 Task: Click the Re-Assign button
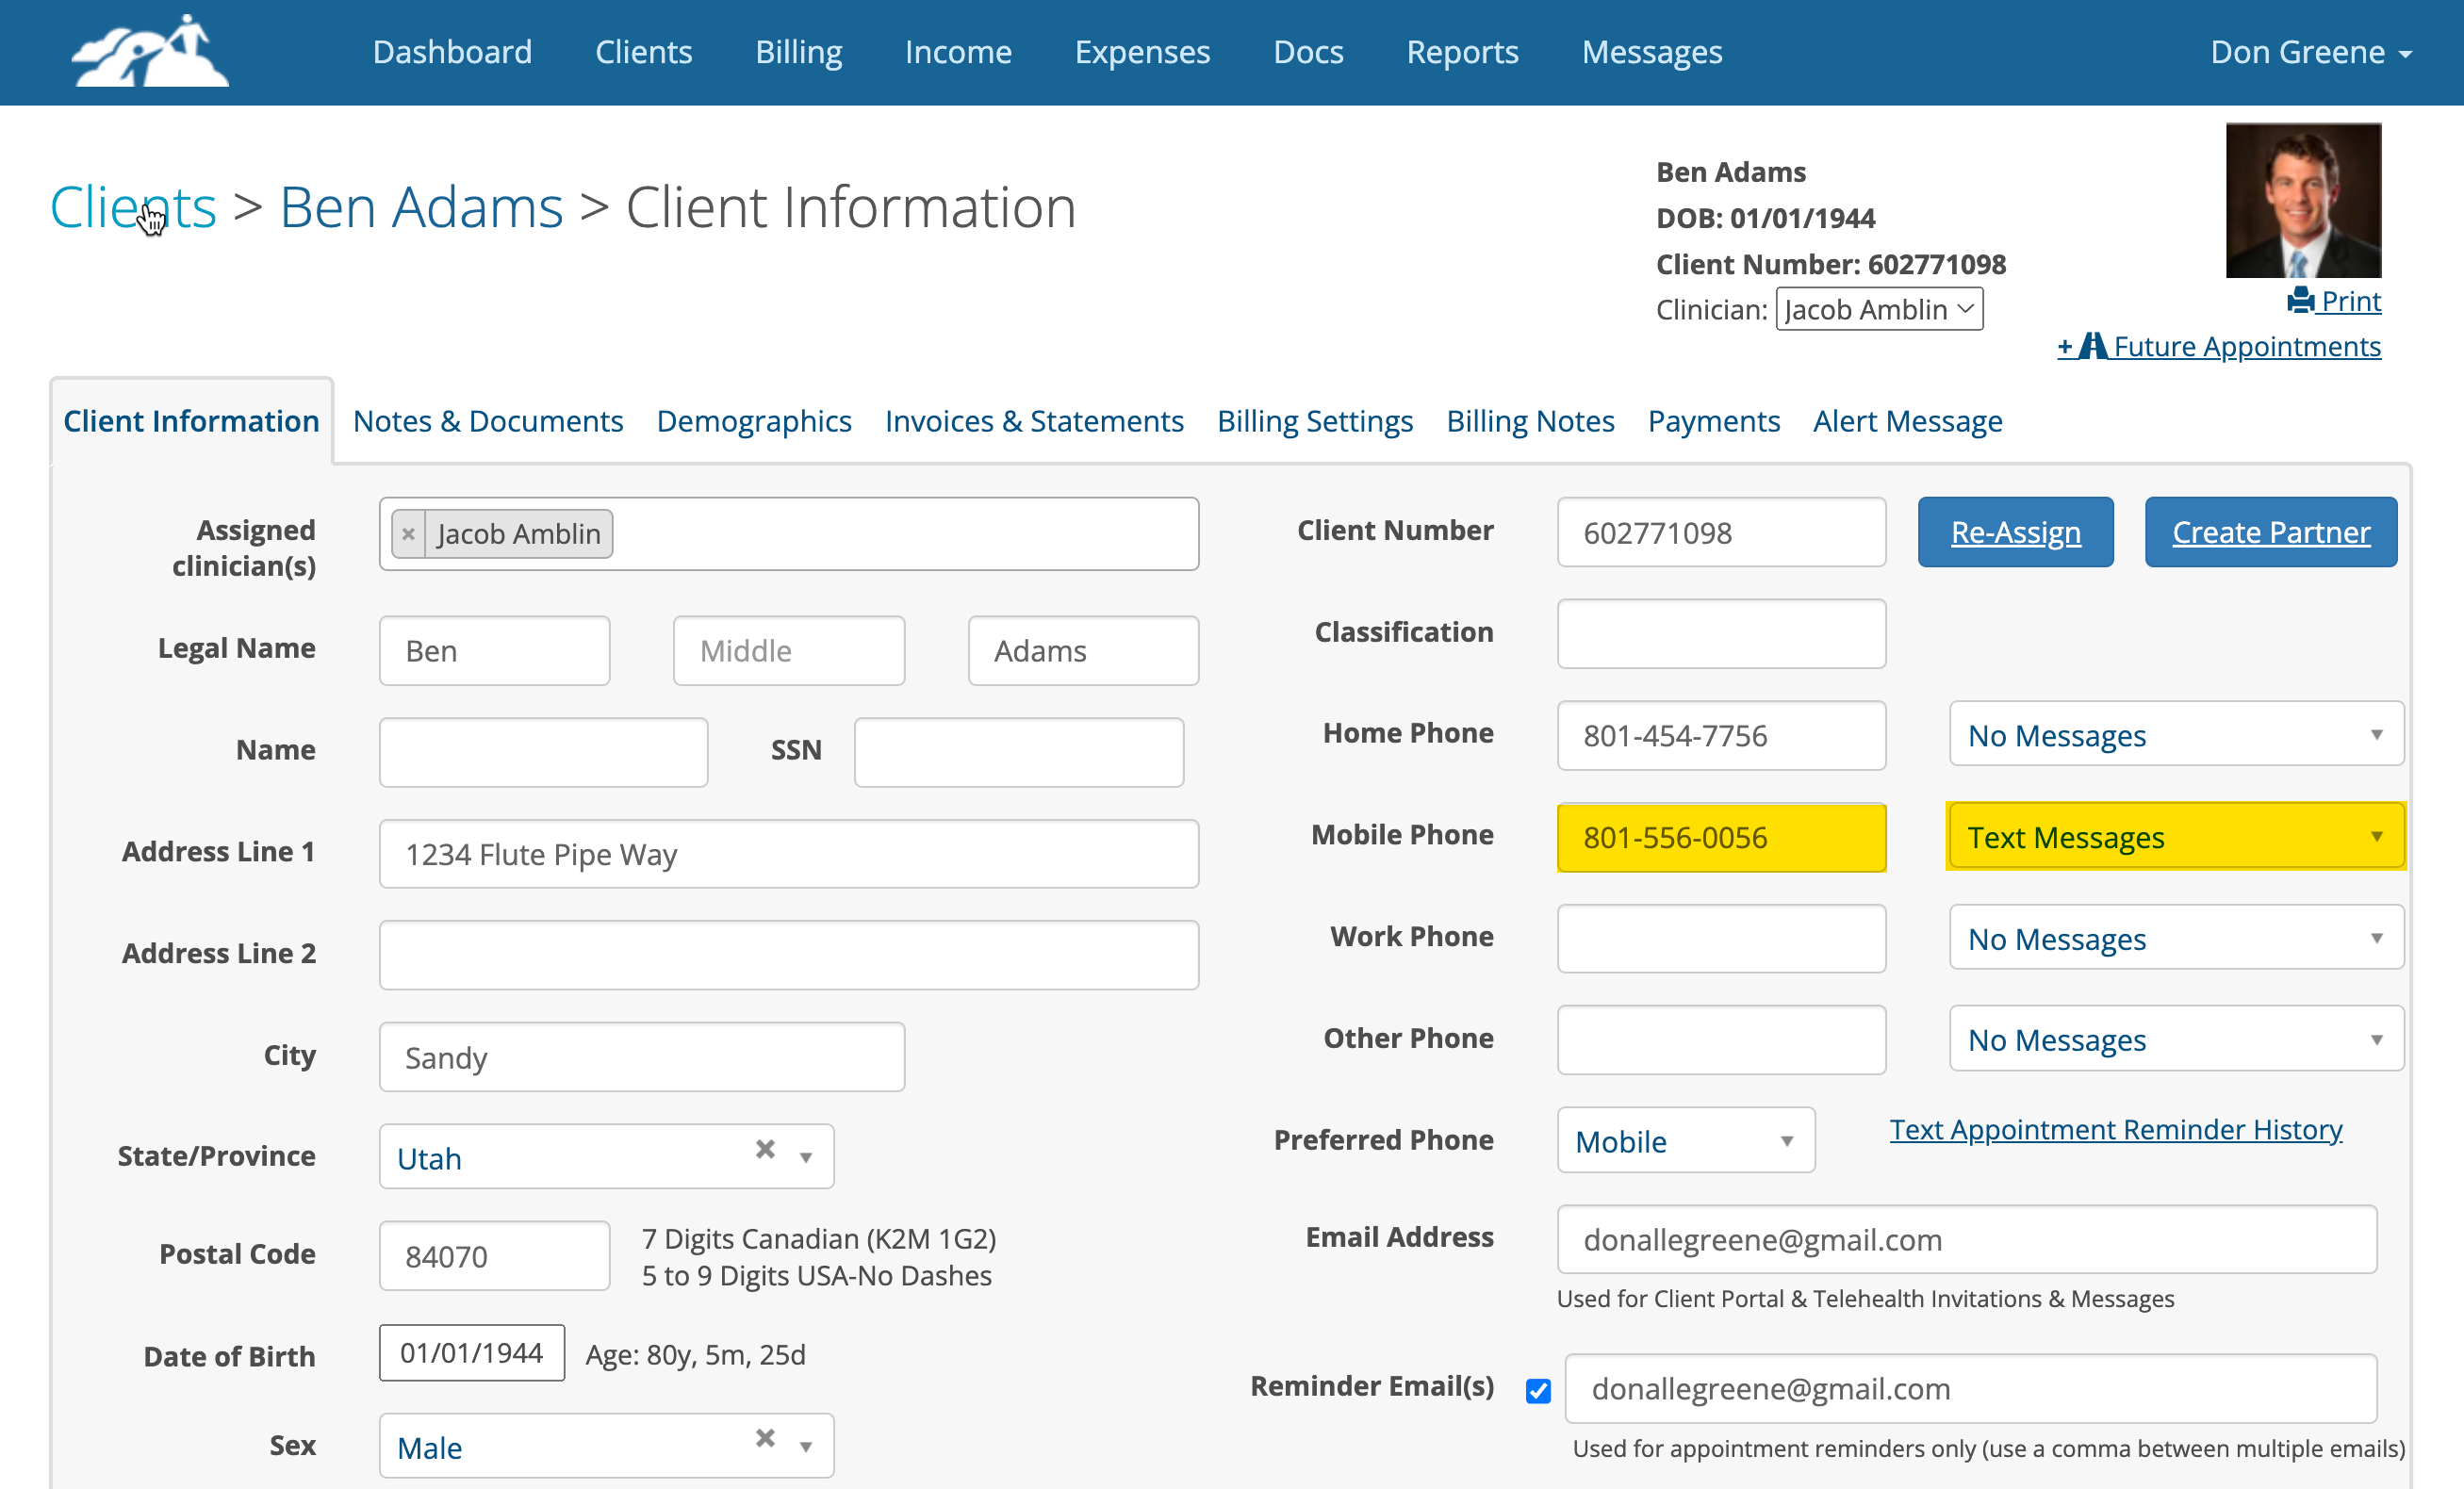2015,532
